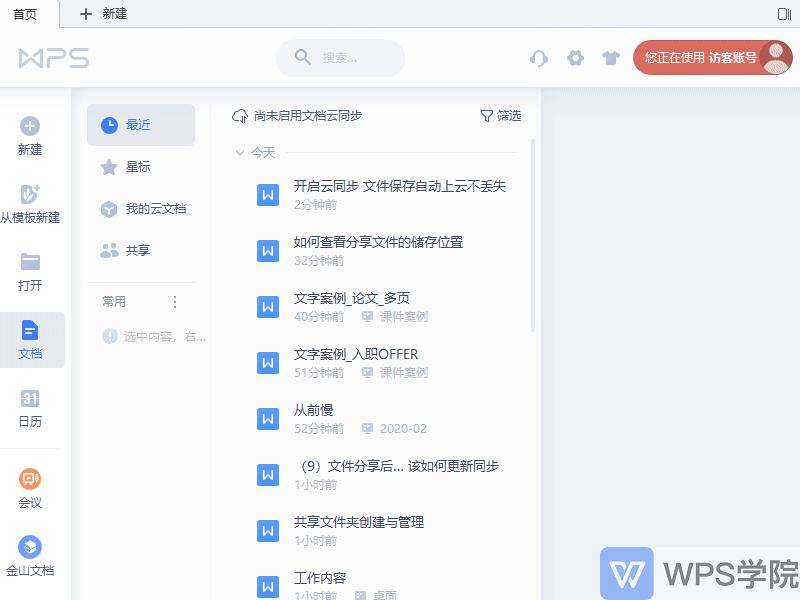
Task: Click the 打开 folder icon
Action: [30, 262]
